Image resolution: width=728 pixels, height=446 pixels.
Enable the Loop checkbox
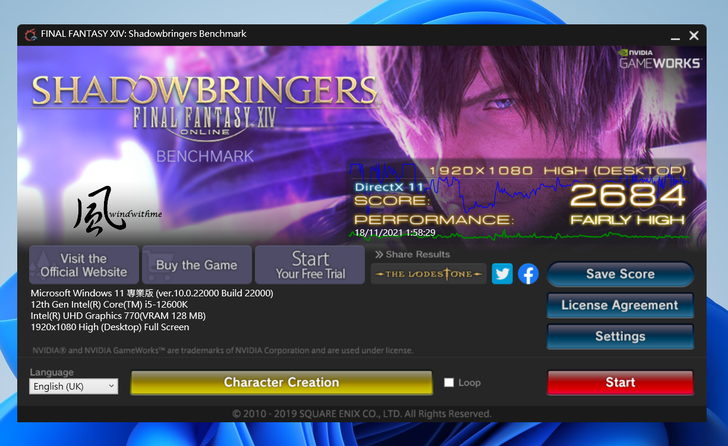[x=448, y=382]
